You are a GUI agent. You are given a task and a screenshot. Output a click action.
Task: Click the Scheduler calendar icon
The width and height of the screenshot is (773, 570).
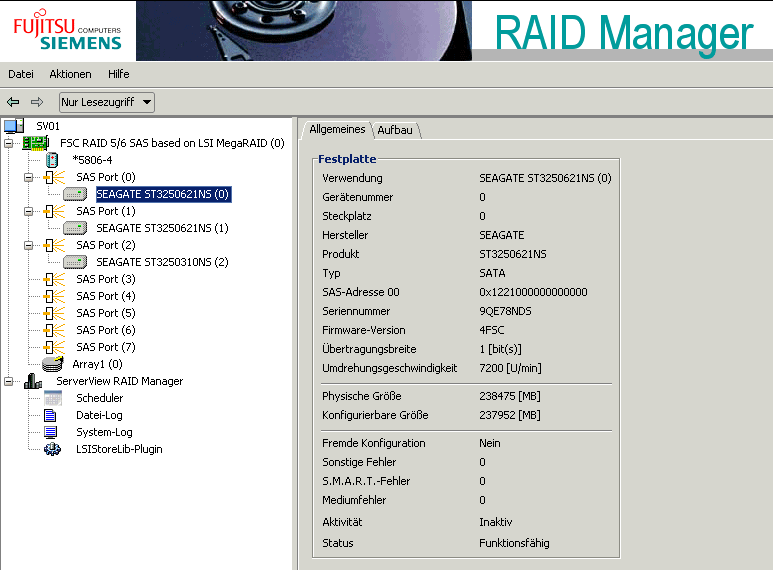coord(53,398)
